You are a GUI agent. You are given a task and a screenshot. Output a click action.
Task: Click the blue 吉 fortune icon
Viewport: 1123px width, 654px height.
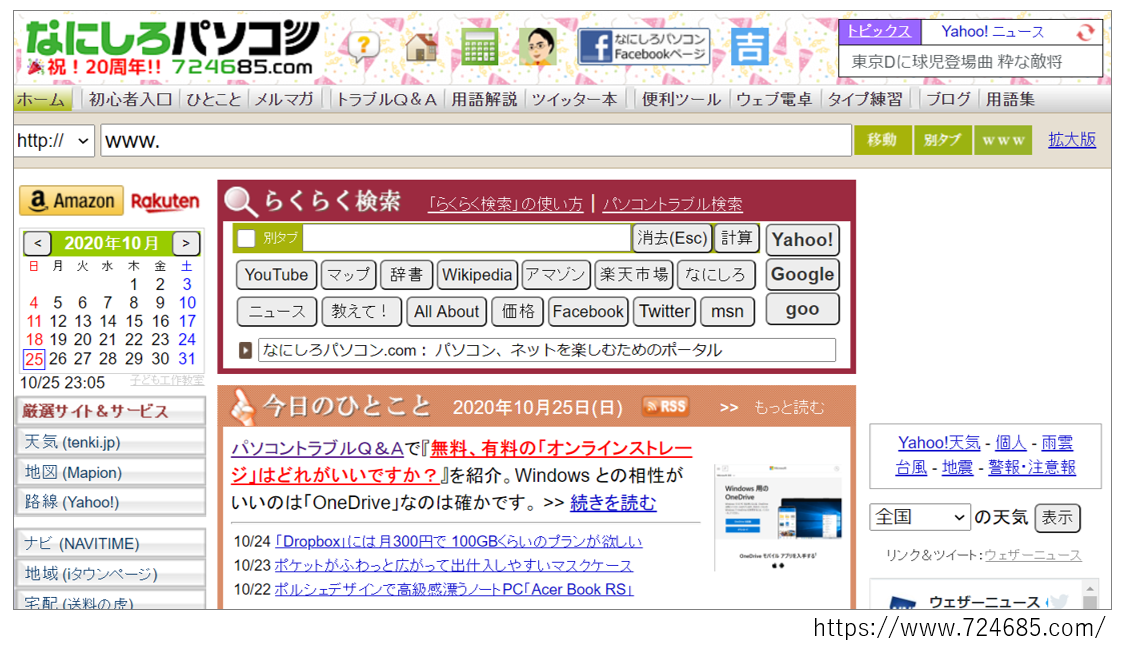point(750,46)
